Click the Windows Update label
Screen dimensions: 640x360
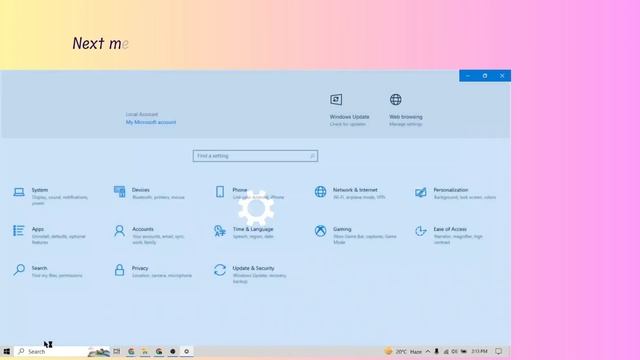[349, 117]
